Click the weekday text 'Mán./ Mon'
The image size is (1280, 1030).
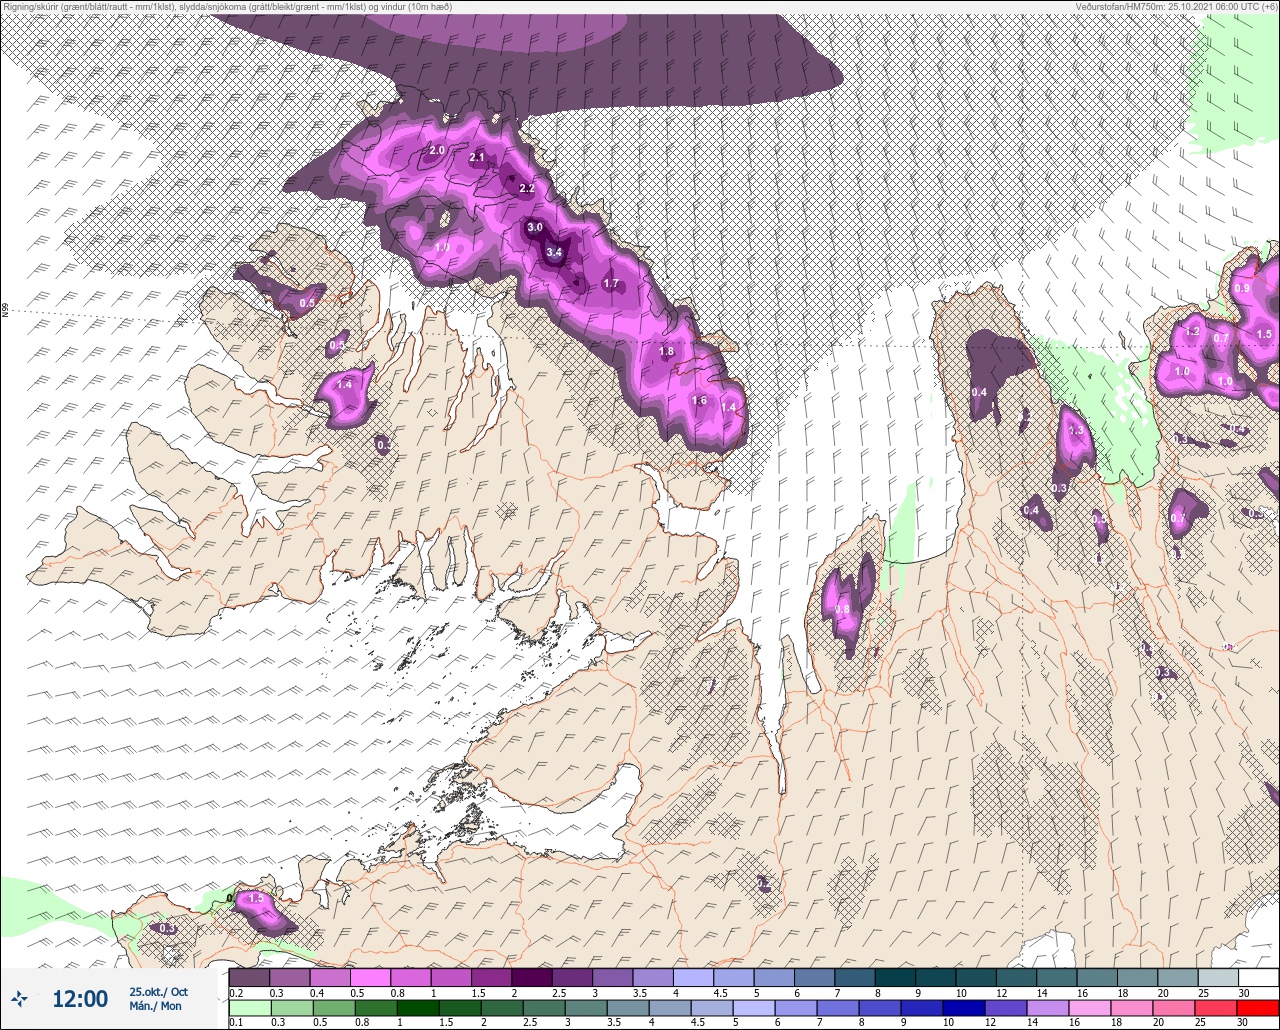tap(156, 1006)
